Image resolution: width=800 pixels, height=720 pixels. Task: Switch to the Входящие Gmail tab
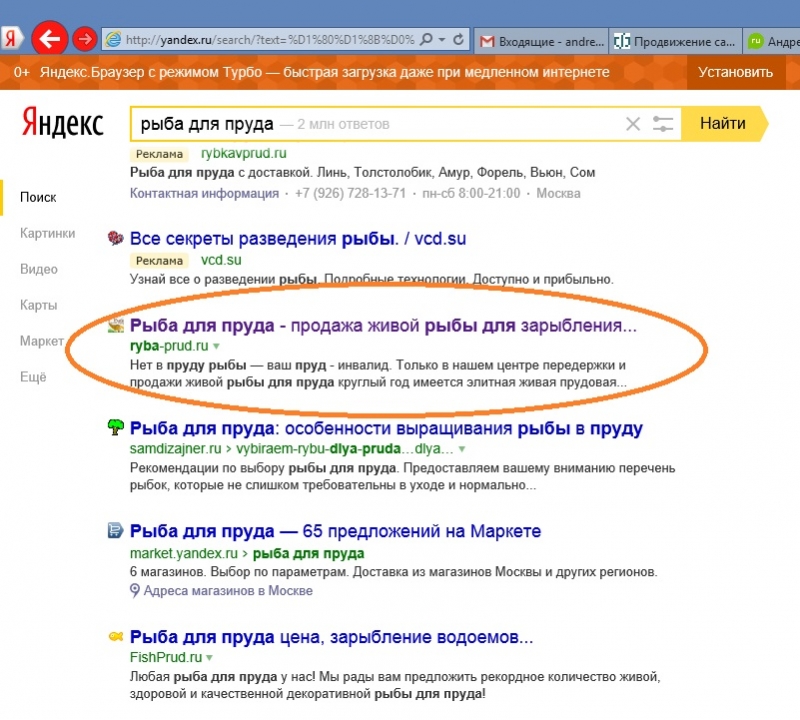tap(541, 41)
